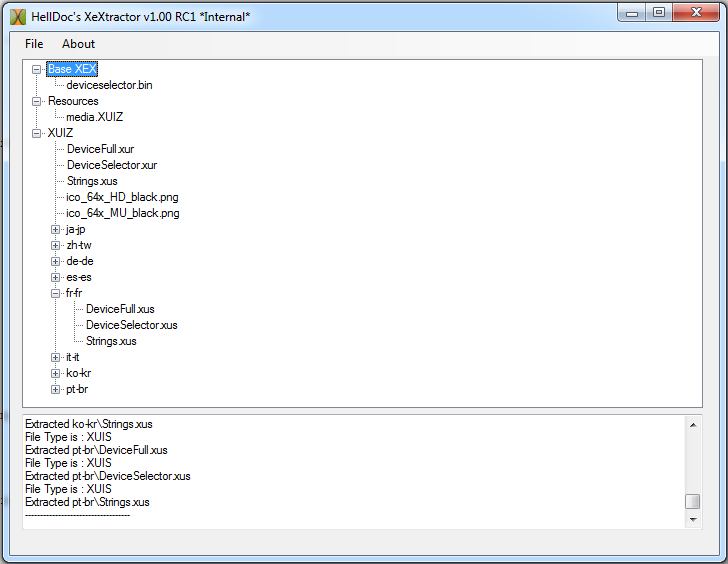This screenshot has width=728, height=564.
Task: Select ico_64x_MU_black.png item
Action: (122, 213)
